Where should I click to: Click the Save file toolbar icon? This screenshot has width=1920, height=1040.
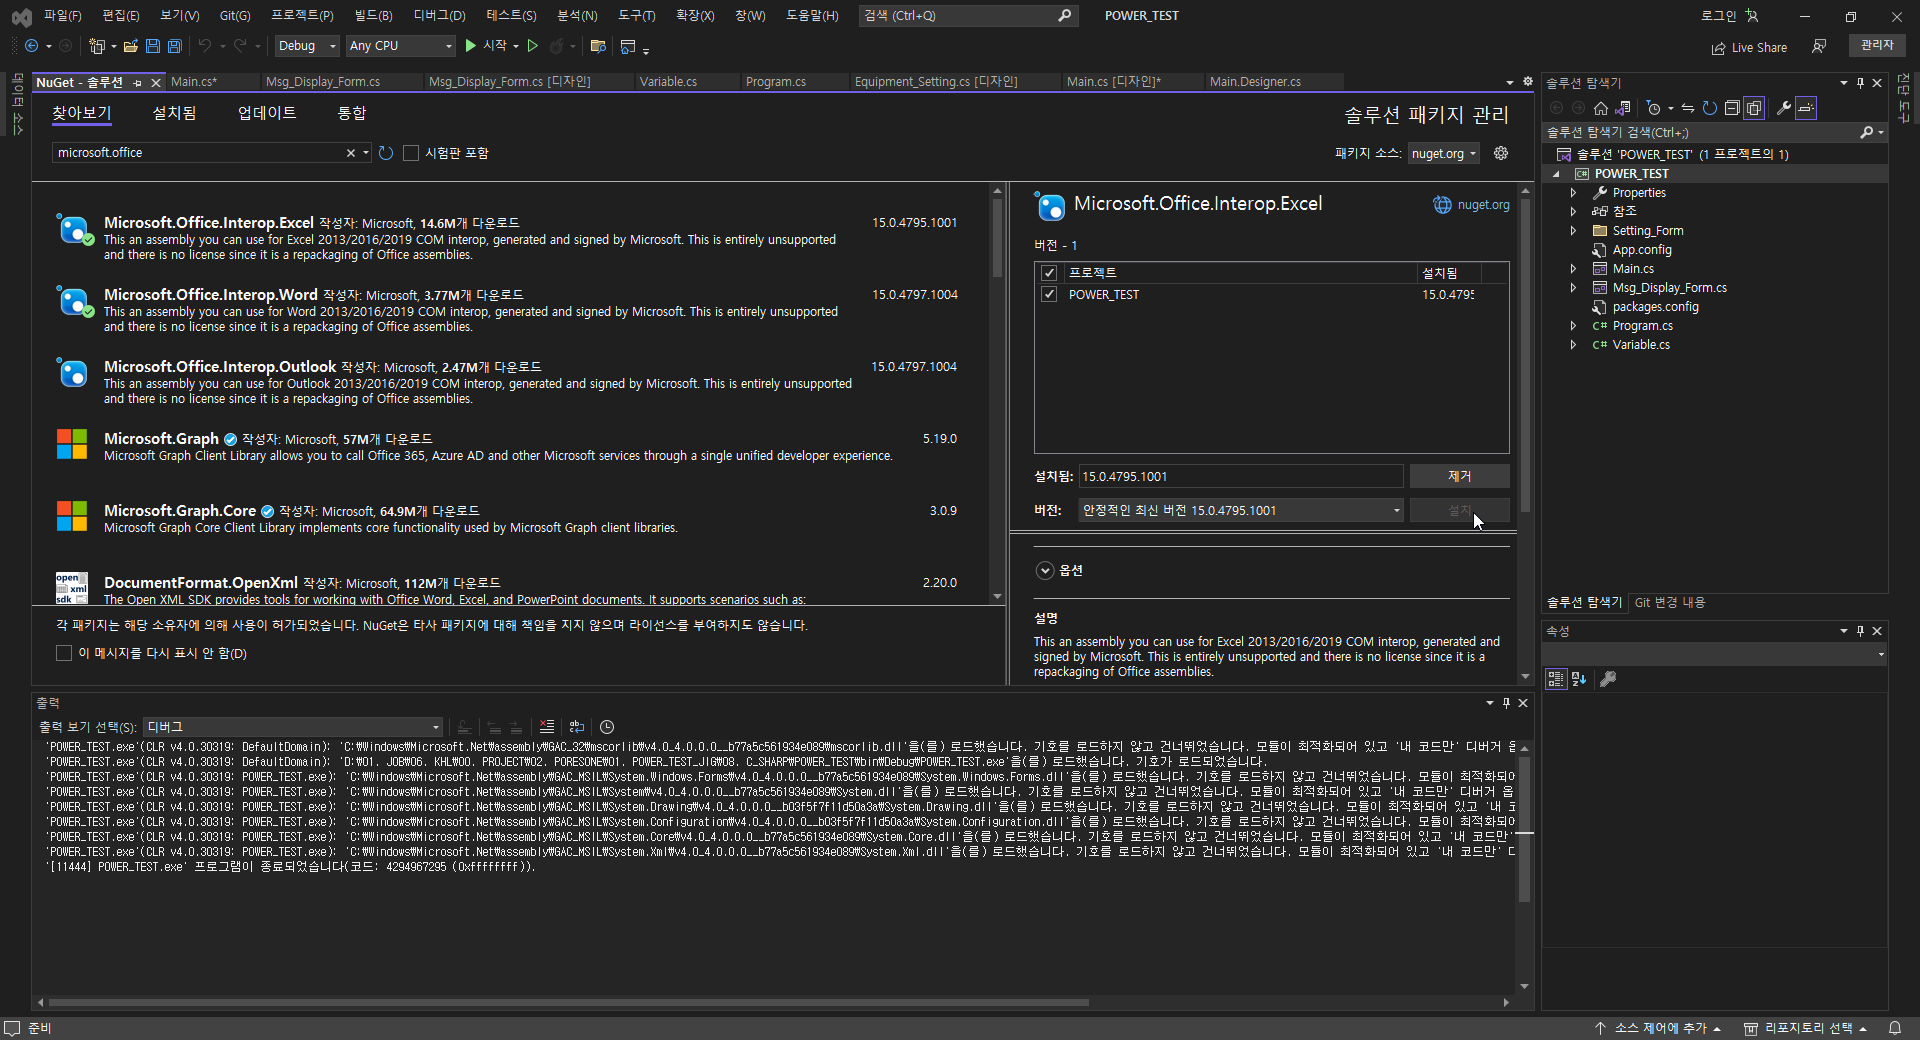[153, 46]
